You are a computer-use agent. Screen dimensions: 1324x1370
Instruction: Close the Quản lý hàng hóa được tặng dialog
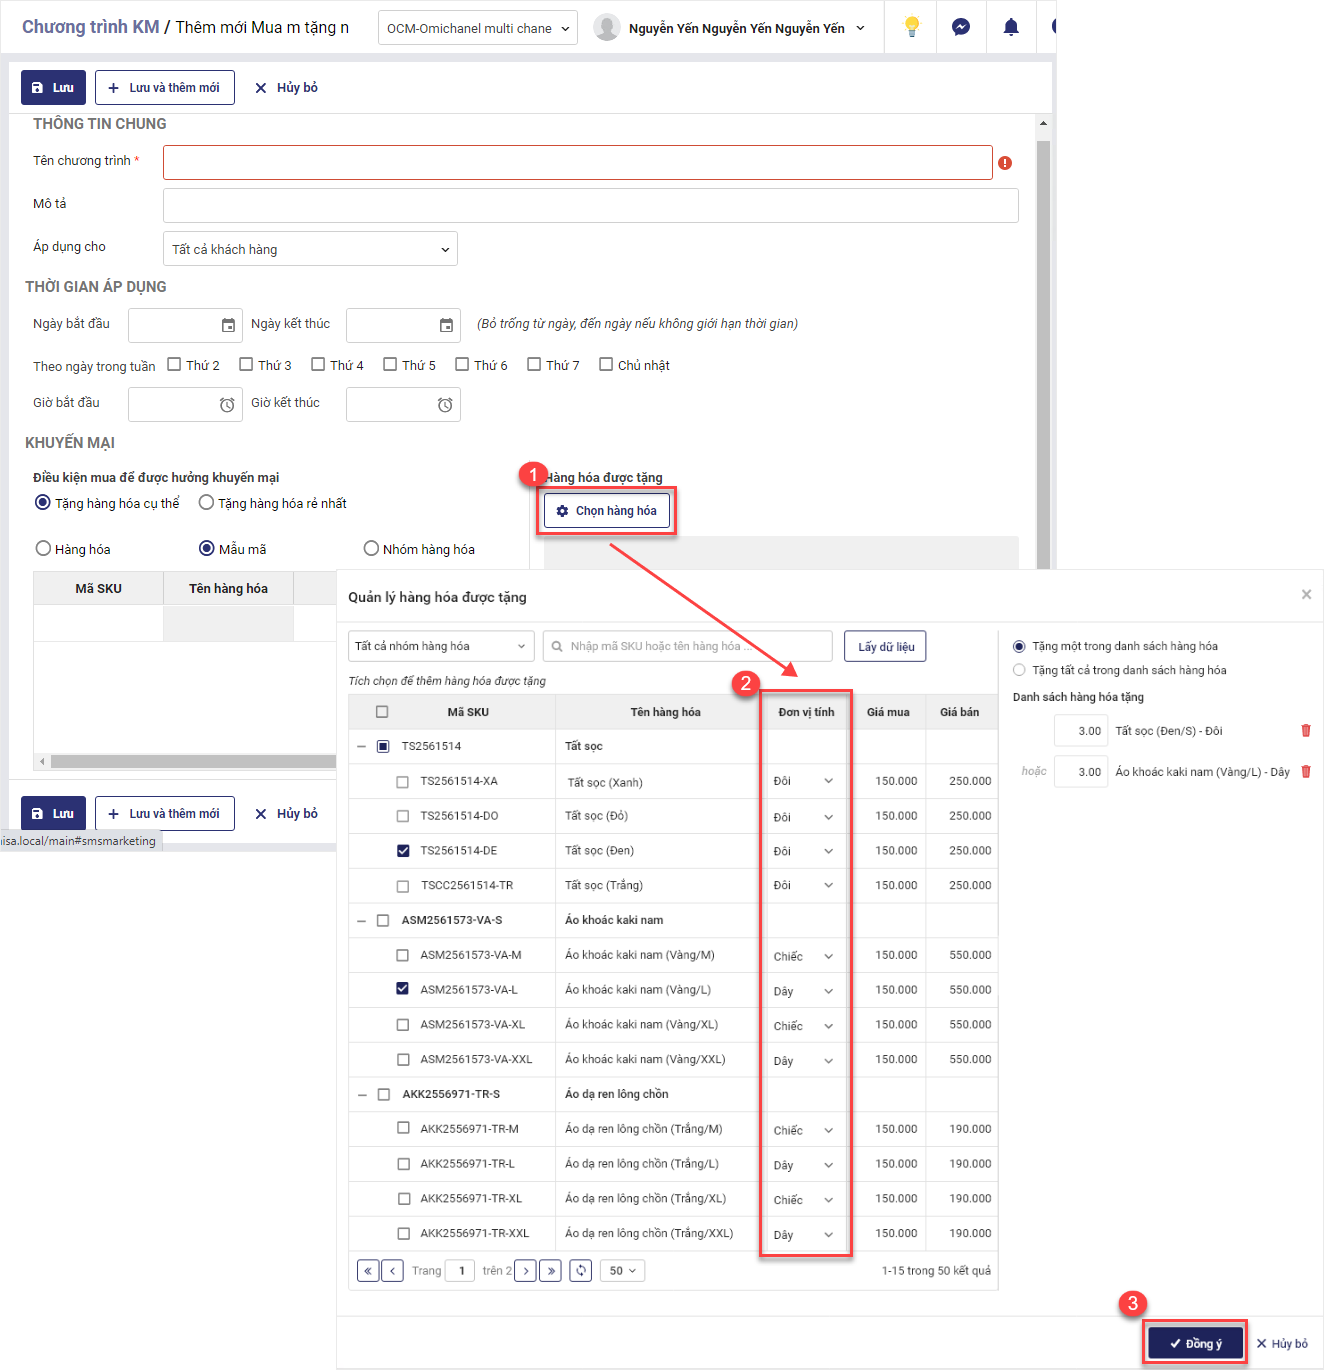click(x=1306, y=594)
